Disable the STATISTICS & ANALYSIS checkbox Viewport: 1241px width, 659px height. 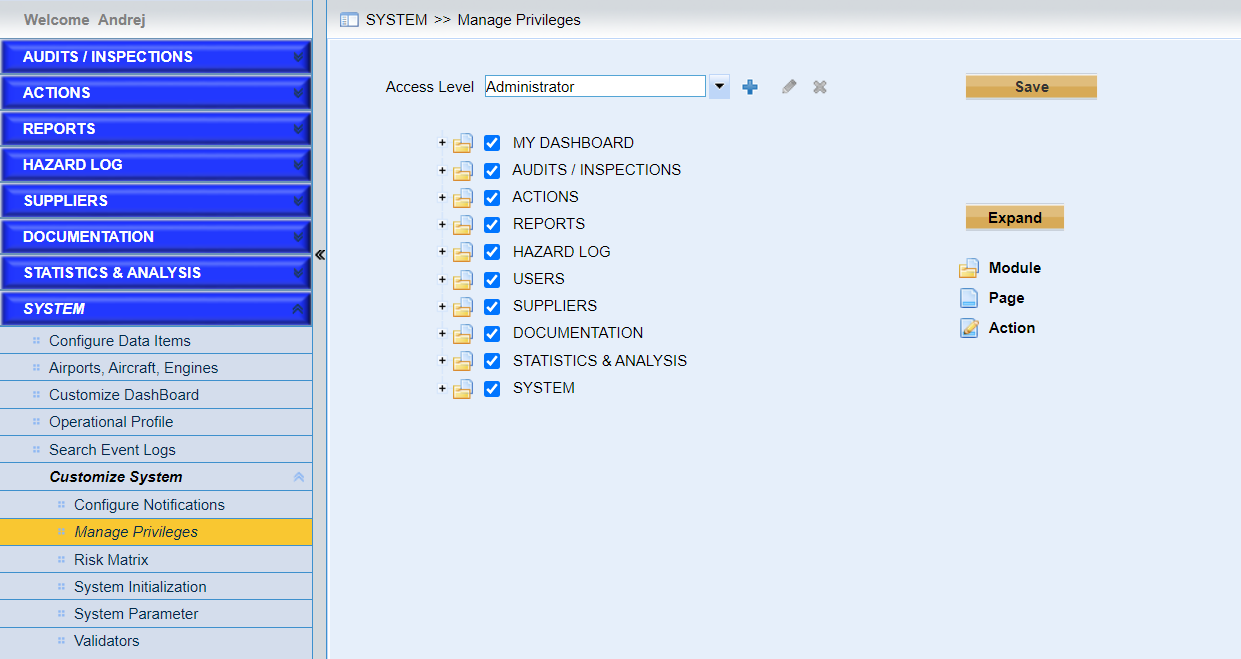pos(492,361)
